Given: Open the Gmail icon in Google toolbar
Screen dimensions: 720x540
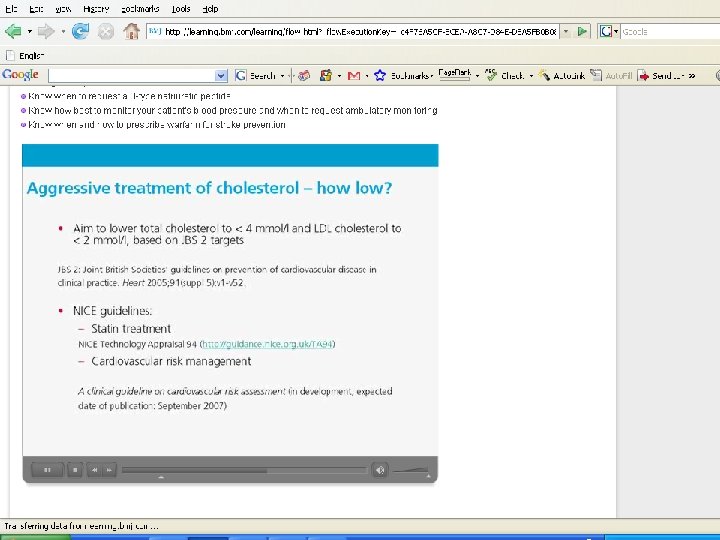Looking at the screenshot, I should click(x=354, y=76).
